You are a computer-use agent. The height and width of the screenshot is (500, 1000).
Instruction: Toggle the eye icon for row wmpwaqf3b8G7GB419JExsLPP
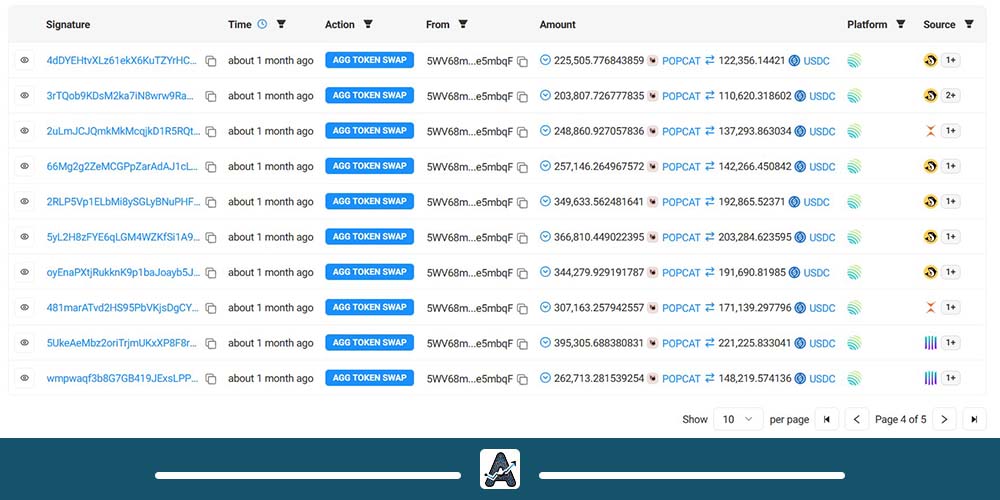[24, 378]
